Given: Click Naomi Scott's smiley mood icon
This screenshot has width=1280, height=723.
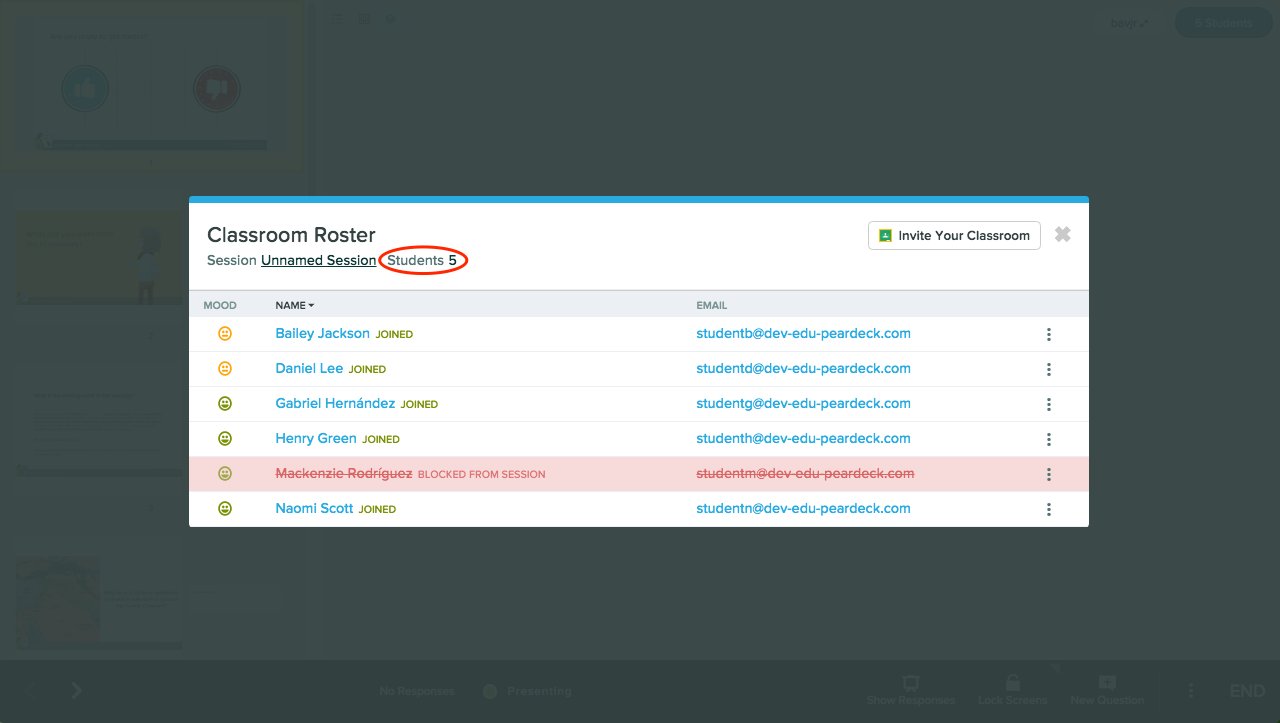Looking at the screenshot, I should pyautogui.click(x=225, y=508).
